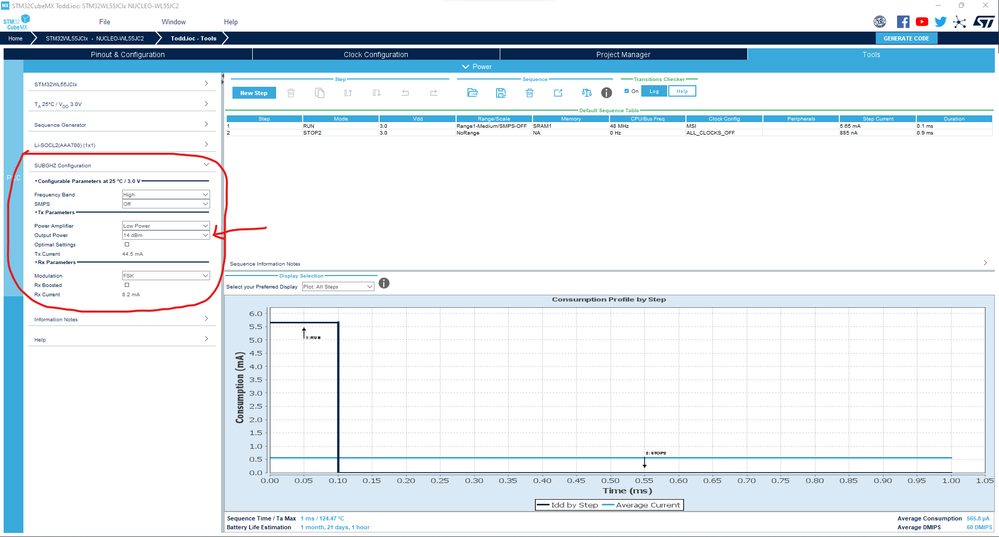Click the ST community network icon
The image size is (999, 537).
coord(959,22)
